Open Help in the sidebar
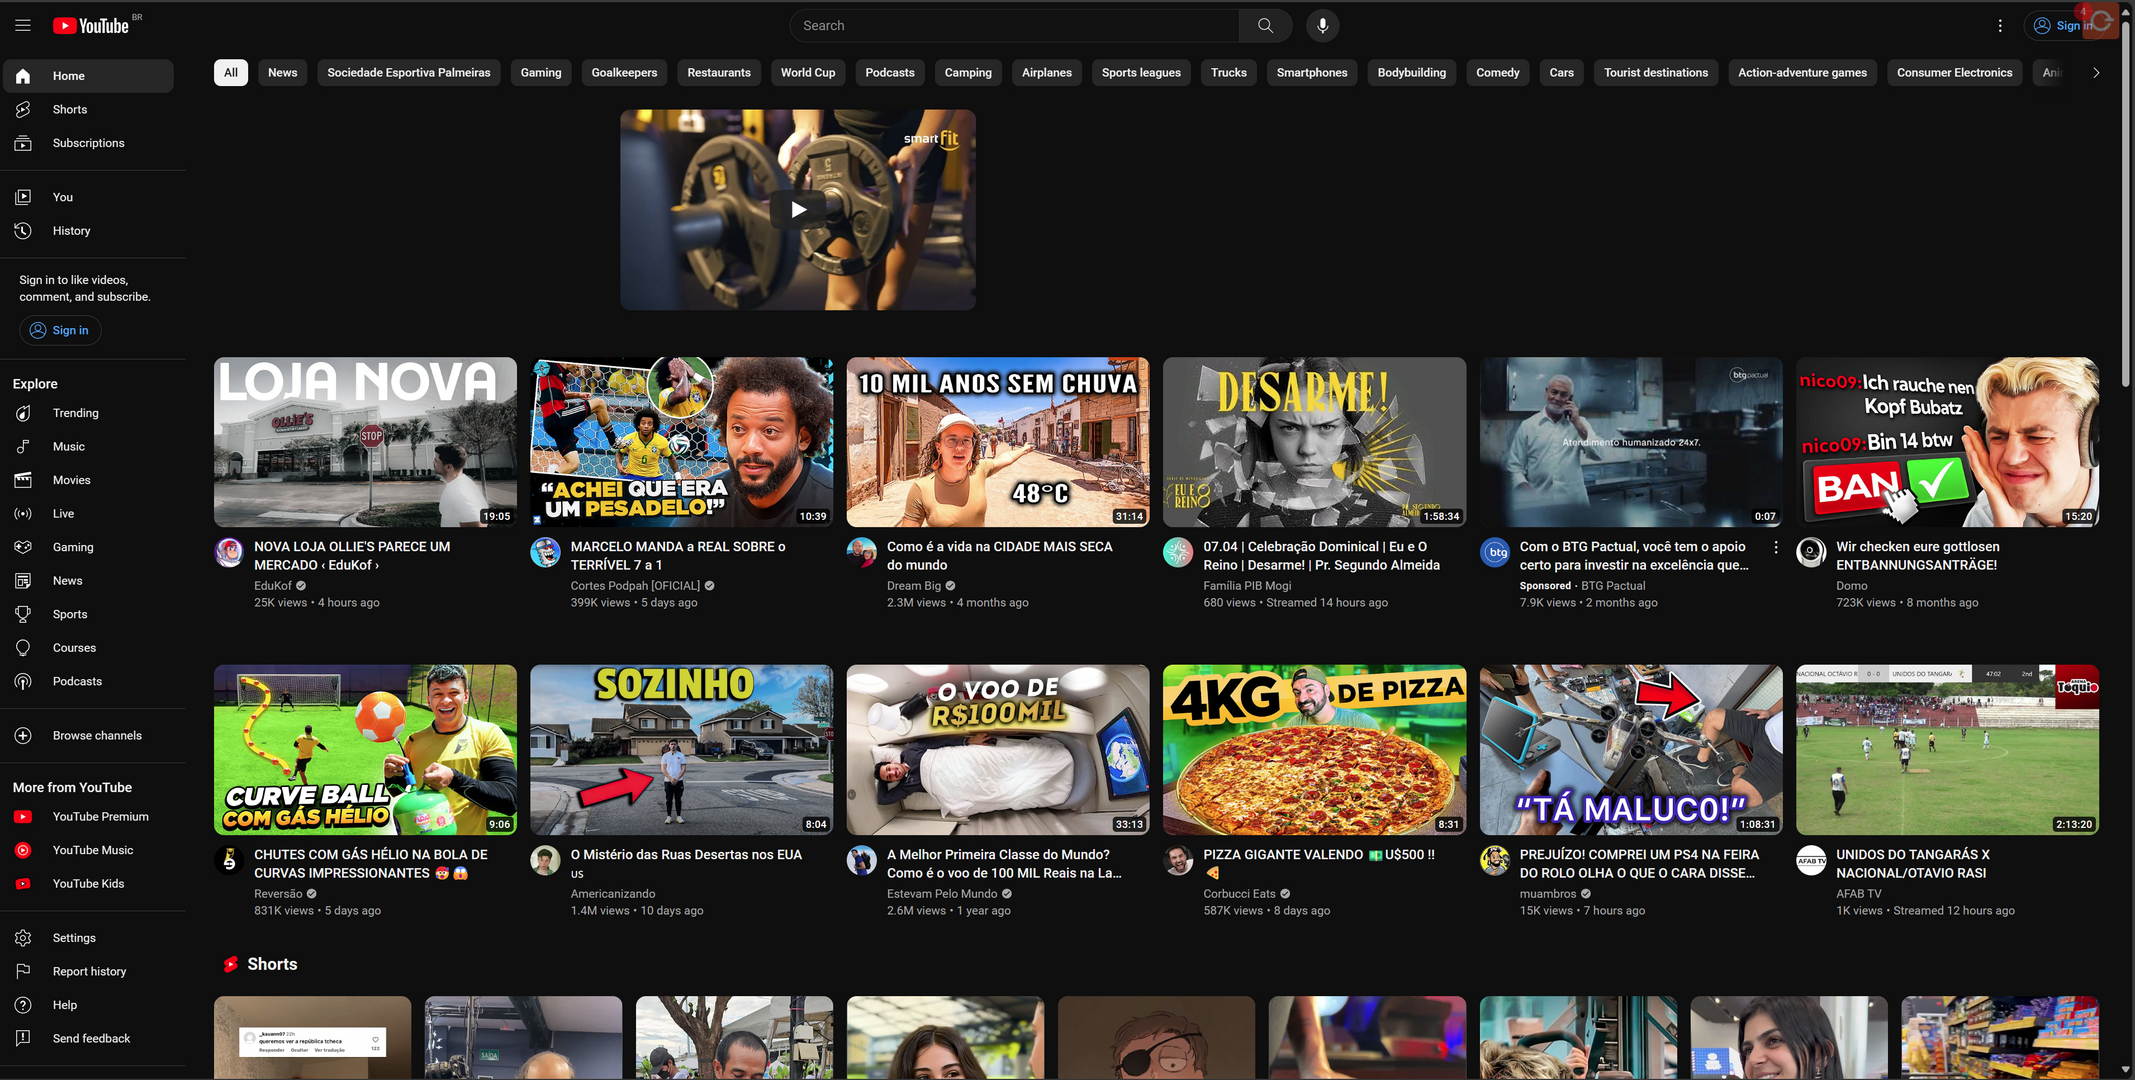This screenshot has height=1080, width=2135. point(88,1005)
